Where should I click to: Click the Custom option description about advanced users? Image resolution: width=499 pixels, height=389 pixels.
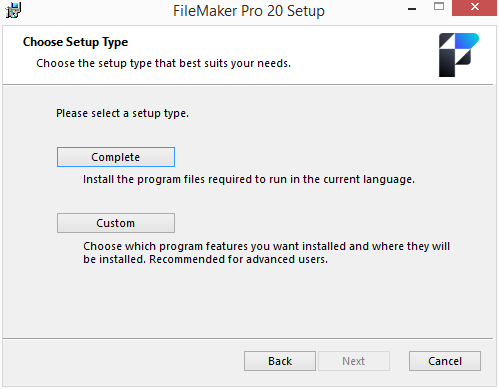pos(266,253)
